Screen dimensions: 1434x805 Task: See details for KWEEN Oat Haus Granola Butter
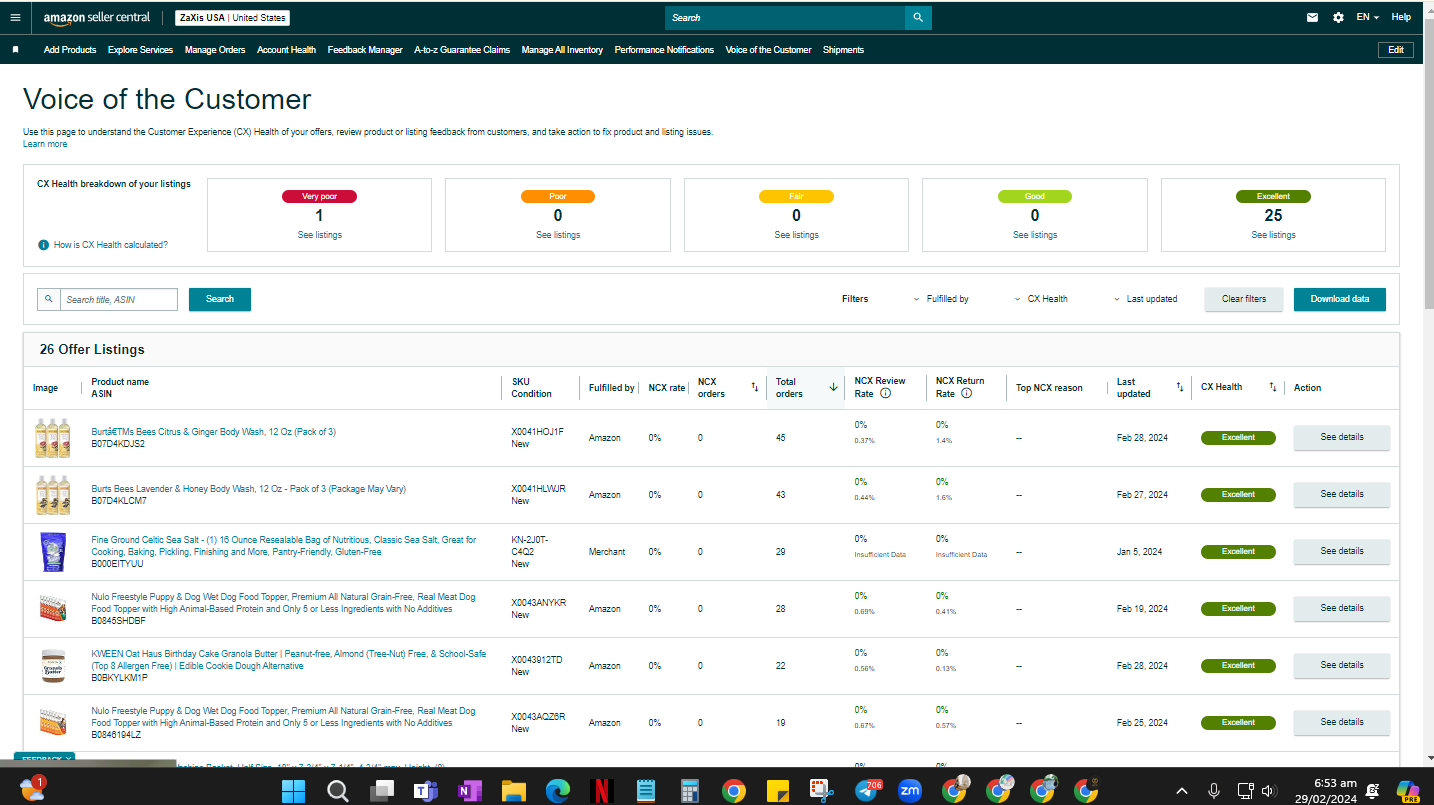pyautogui.click(x=1342, y=665)
